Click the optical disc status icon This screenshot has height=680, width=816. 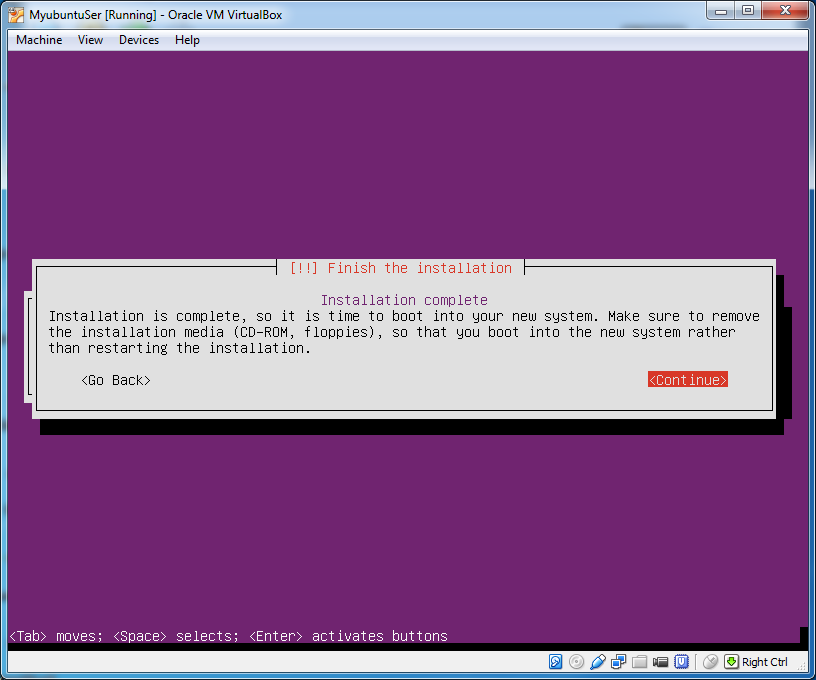pyautogui.click(x=576, y=662)
